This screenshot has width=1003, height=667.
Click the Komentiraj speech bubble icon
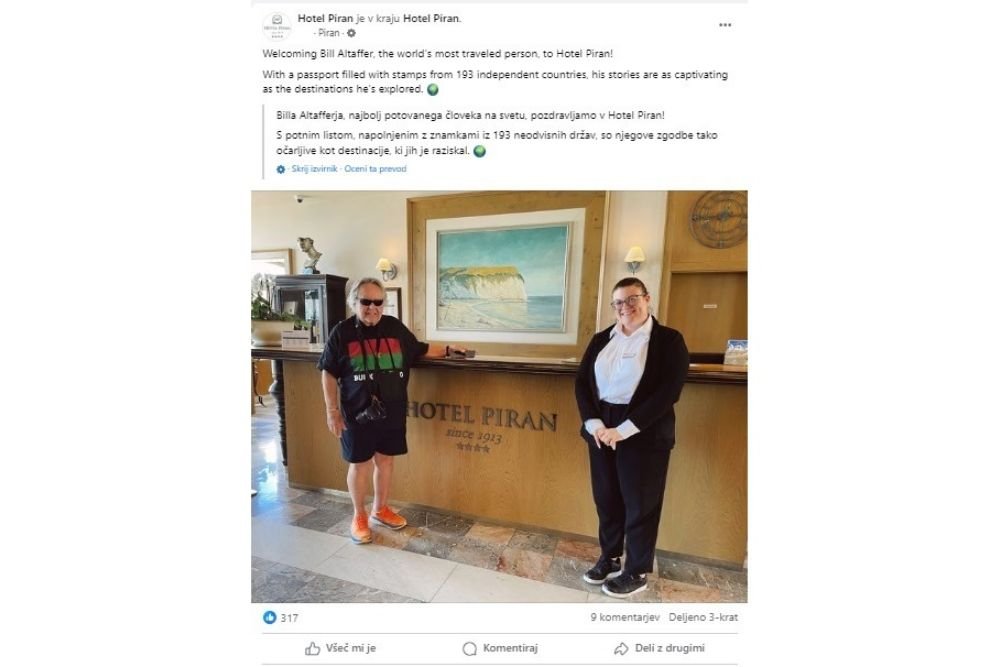pyautogui.click(x=470, y=648)
